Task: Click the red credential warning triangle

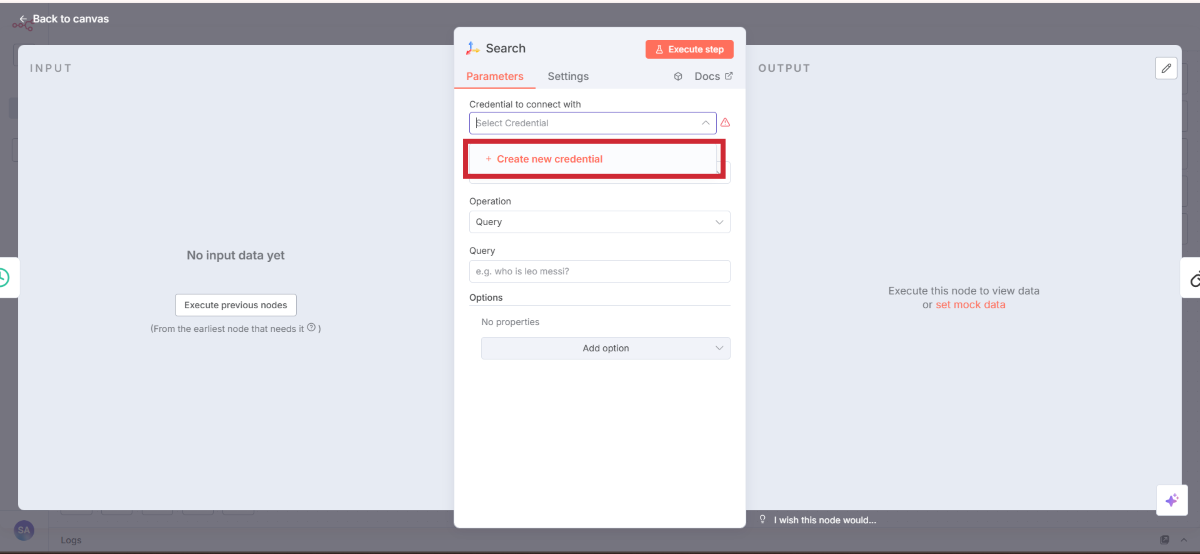Action: pos(725,123)
